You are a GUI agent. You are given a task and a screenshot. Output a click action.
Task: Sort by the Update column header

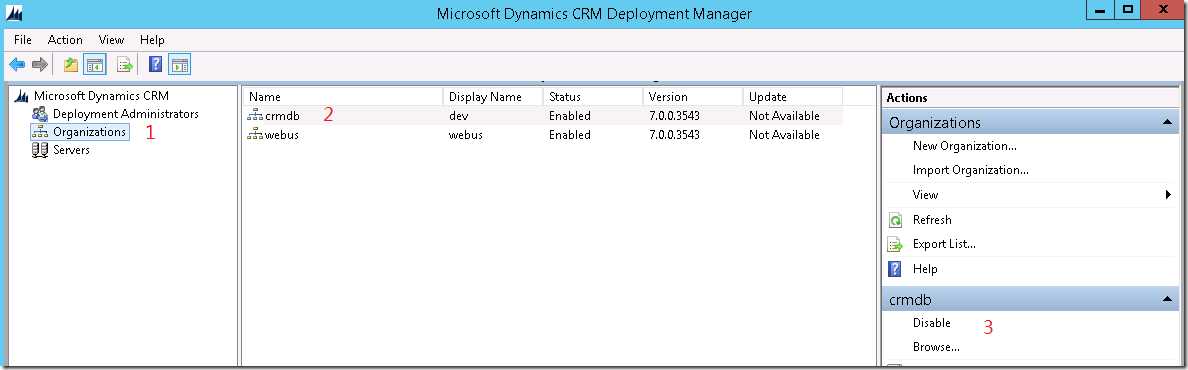tap(793, 97)
